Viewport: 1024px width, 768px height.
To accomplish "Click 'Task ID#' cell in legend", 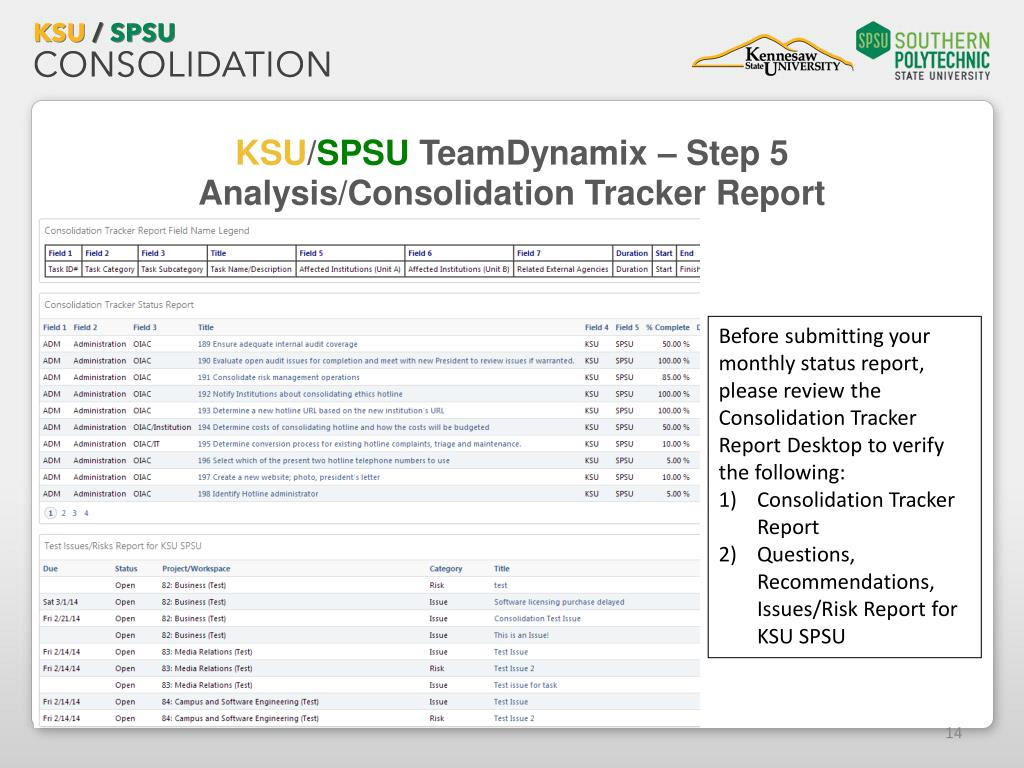I will [x=63, y=269].
